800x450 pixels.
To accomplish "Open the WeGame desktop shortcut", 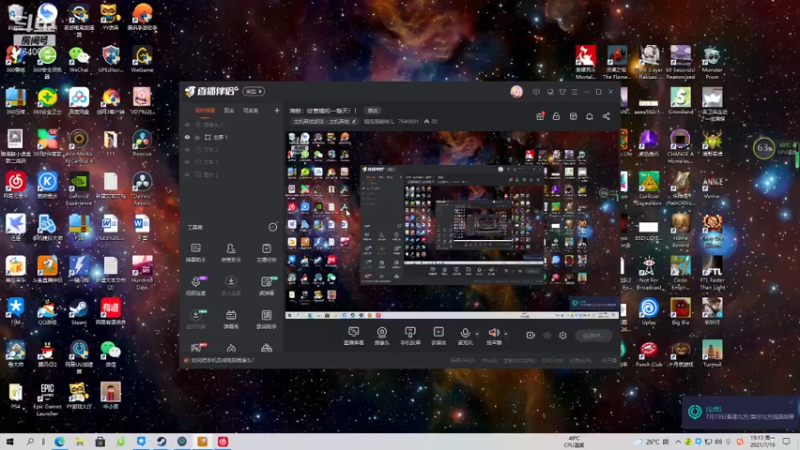I will tap(142, 59).
